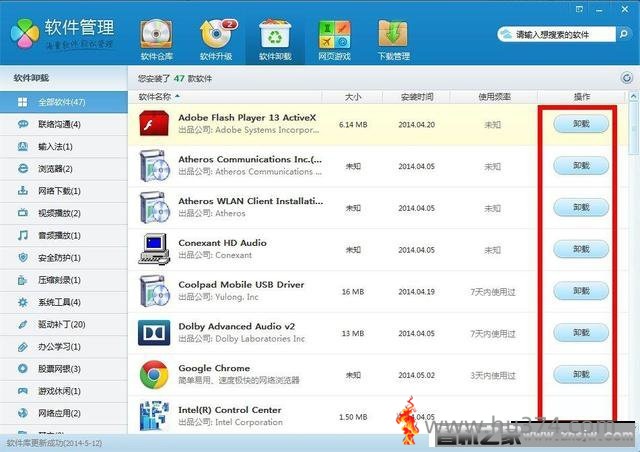Image resolution: width=640 pixels, height=452 pixels.
Task: Click the Conexant HD Audio computer icon
Action: [154, 249]
